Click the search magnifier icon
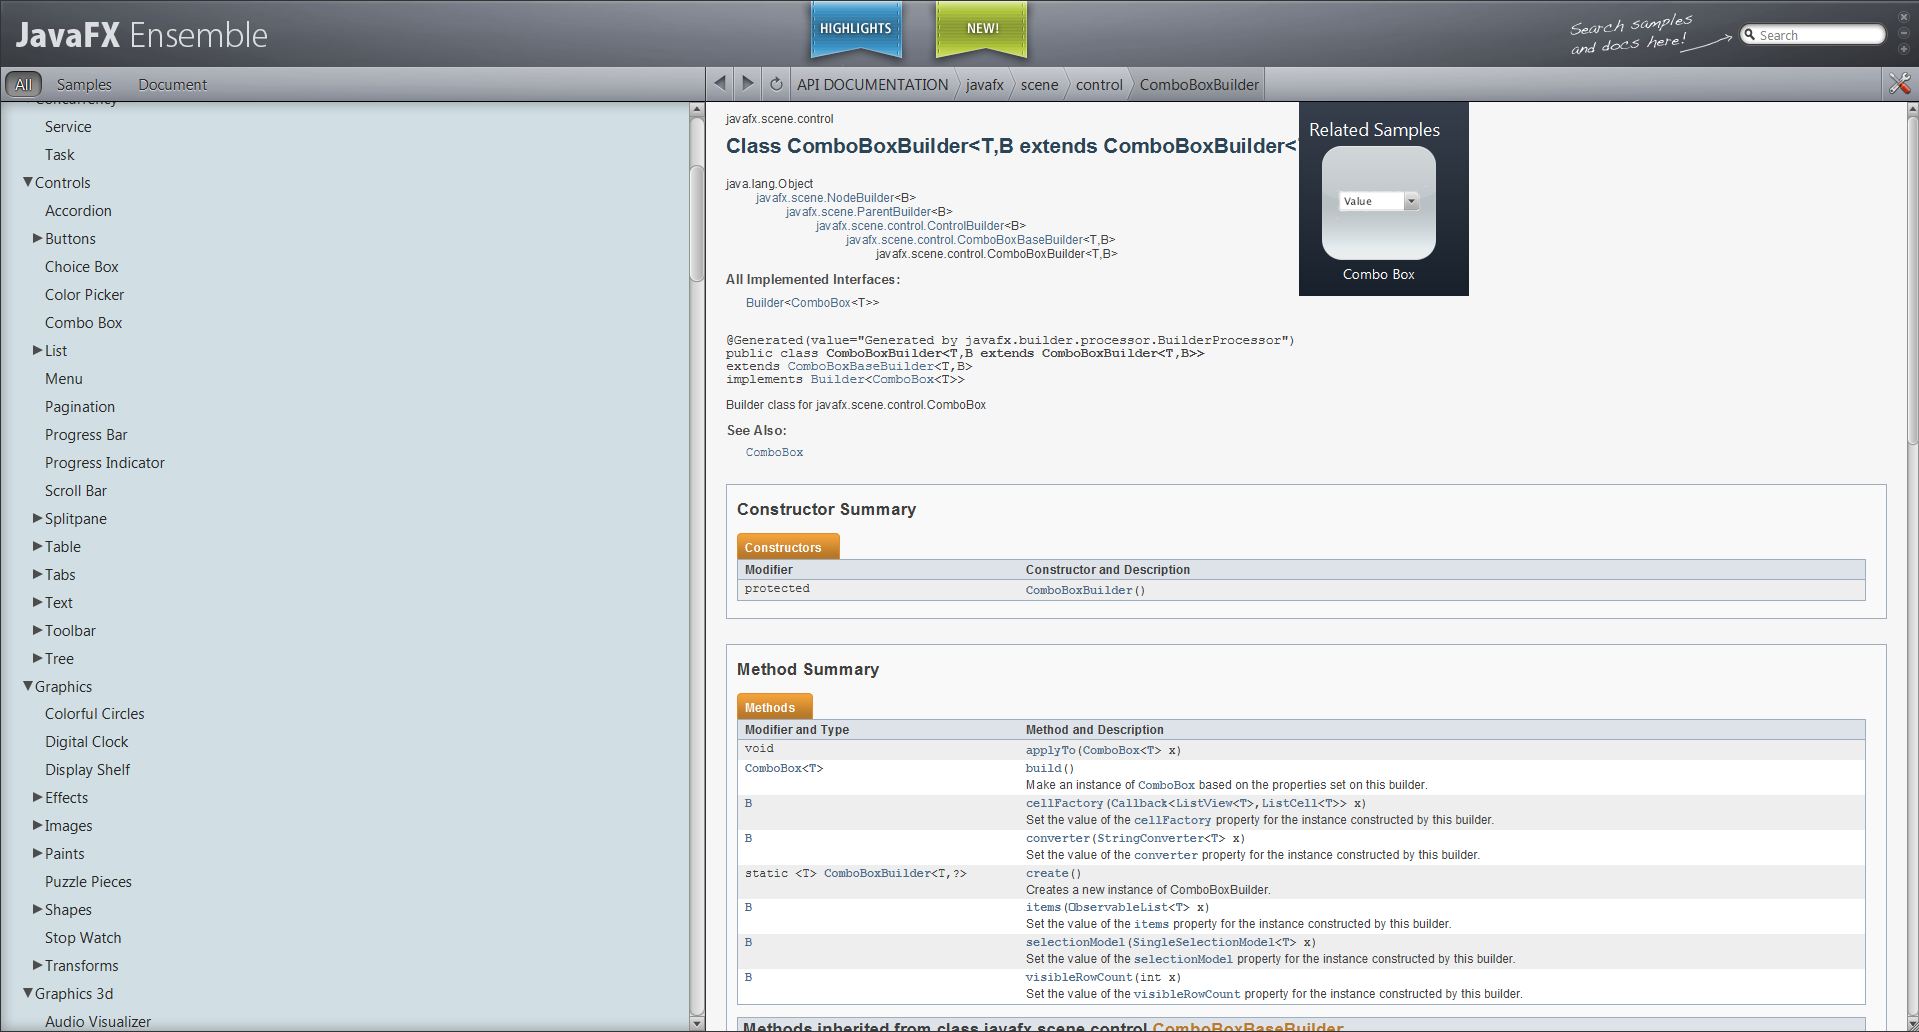Screen dimensions: 1919x1032 coord(1750,35)
